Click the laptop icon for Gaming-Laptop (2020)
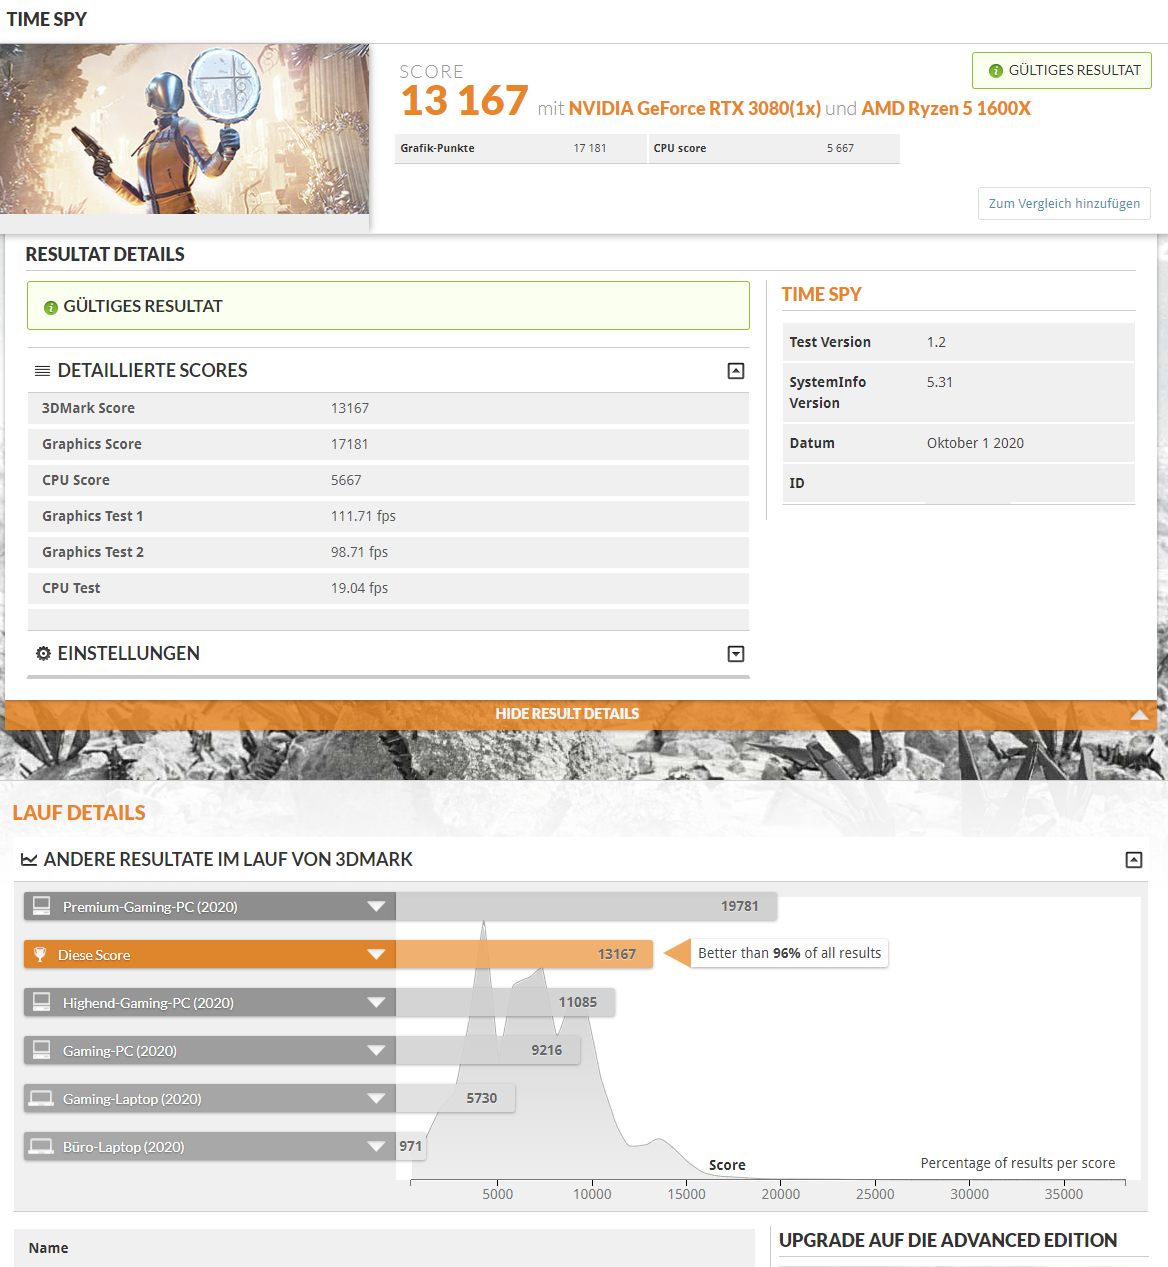Image resolution: width=1168 pixels, height=1267 pixels. coord(41,1098)
